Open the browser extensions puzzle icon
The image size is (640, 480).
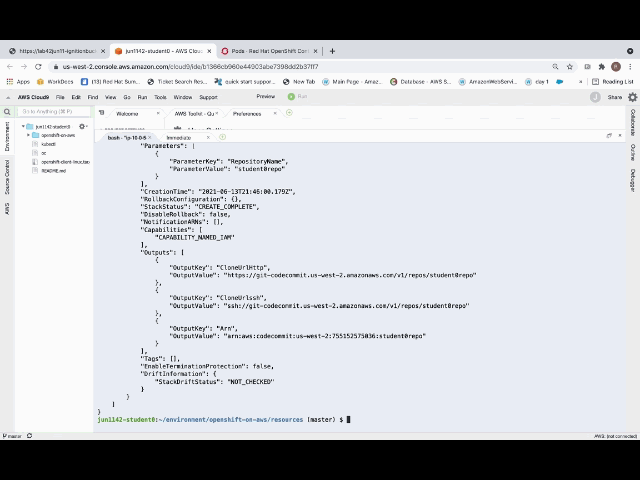[602, 67]
